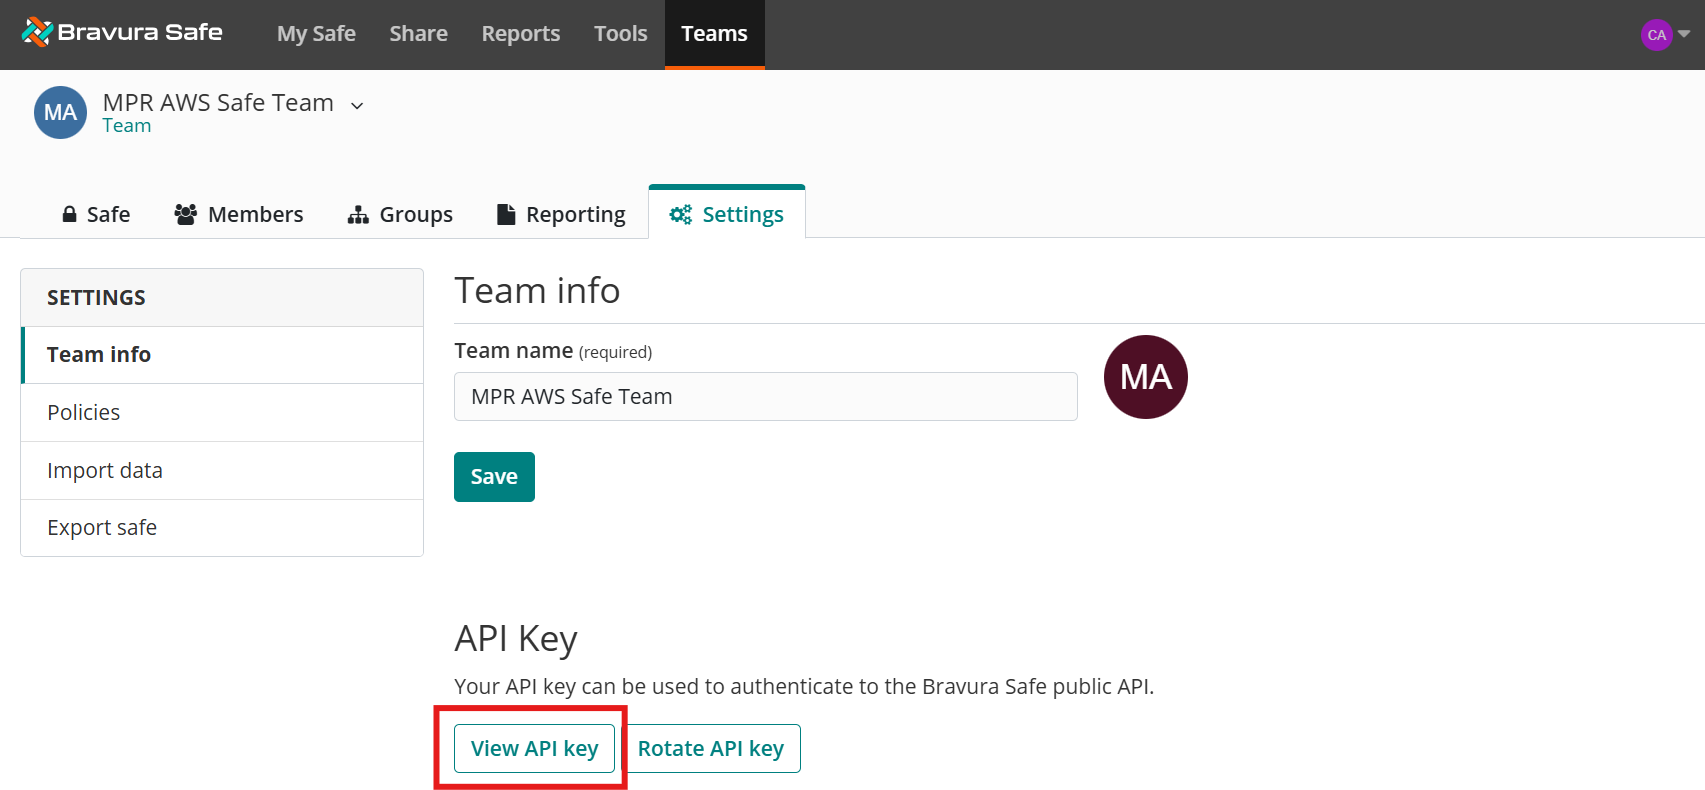The height and width of the screenshot is (790, 1705).
Task: Click the 'API Key' section heading
Action: 516,639
